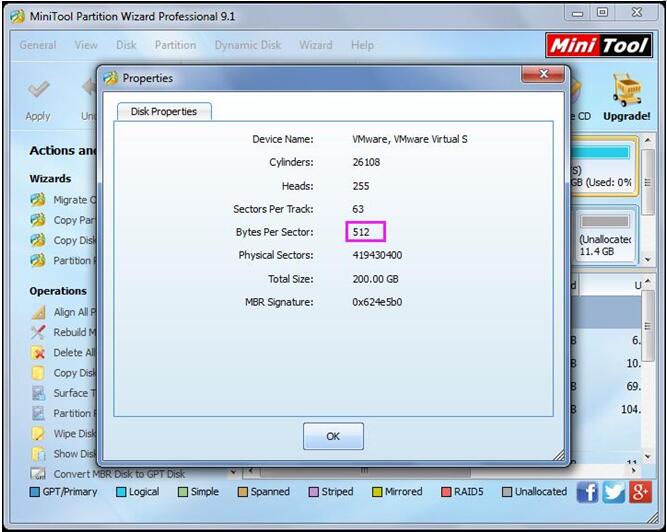Click the Sectors Per Track value 63

pos(358,209)
